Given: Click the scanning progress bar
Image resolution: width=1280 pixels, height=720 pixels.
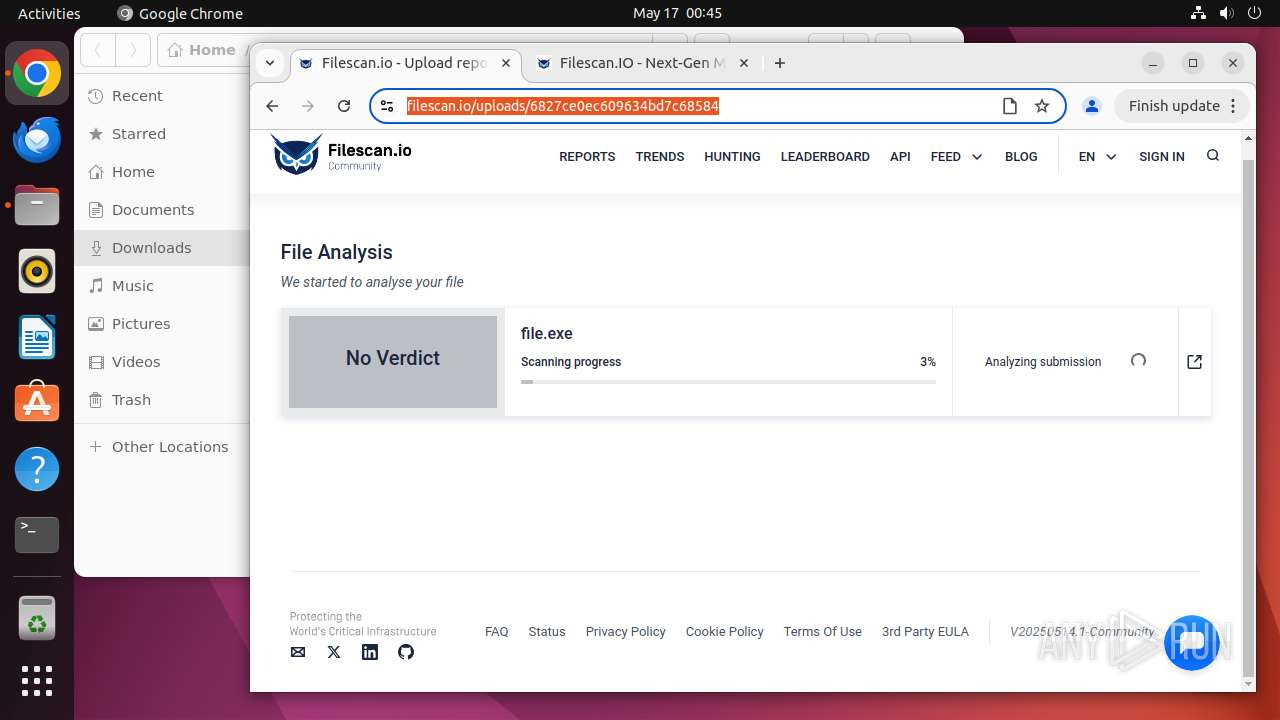Looking at the screenshot, I should coord(728,381).
